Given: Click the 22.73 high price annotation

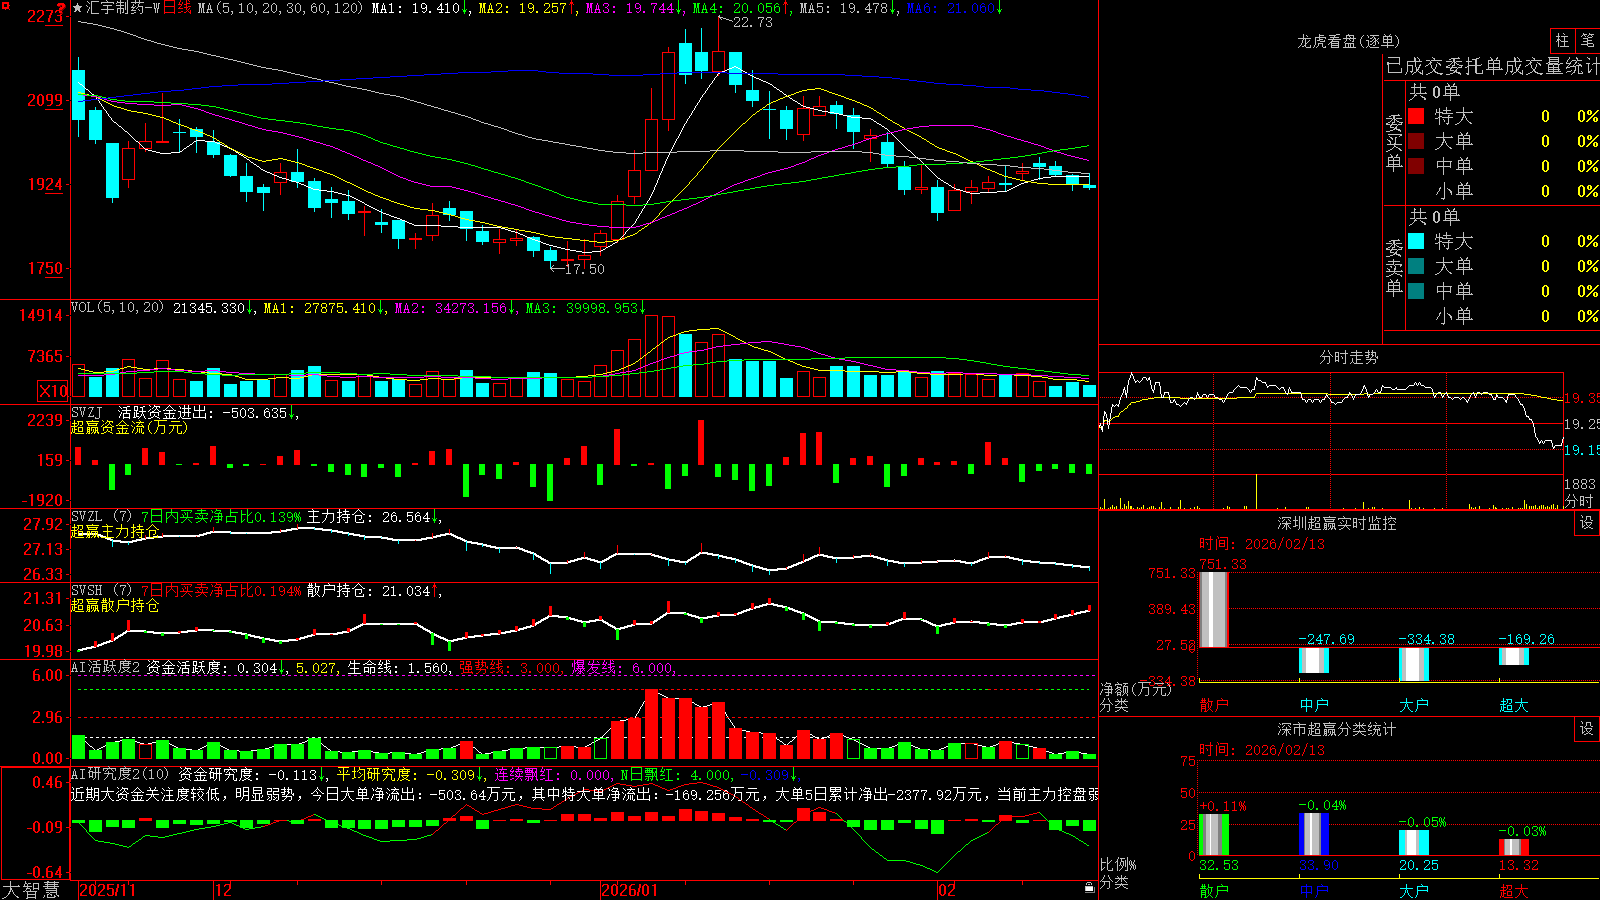Looking at the screenshot, I should 753,22.
